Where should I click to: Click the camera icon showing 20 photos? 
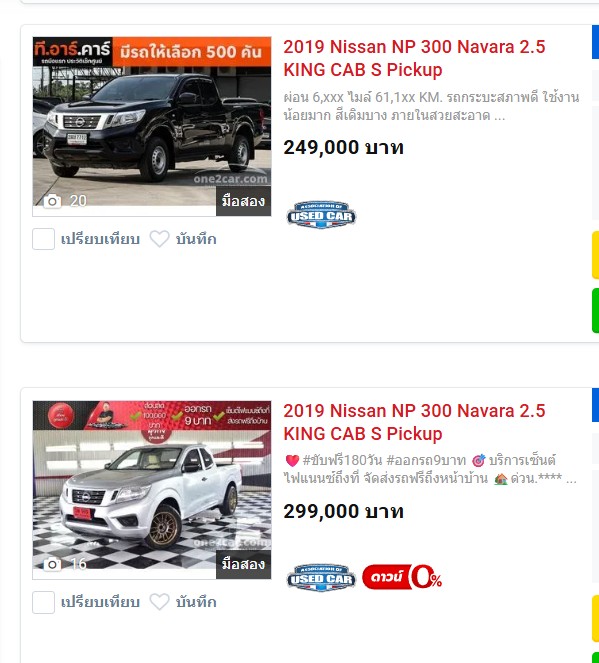(x=52, y=201)
